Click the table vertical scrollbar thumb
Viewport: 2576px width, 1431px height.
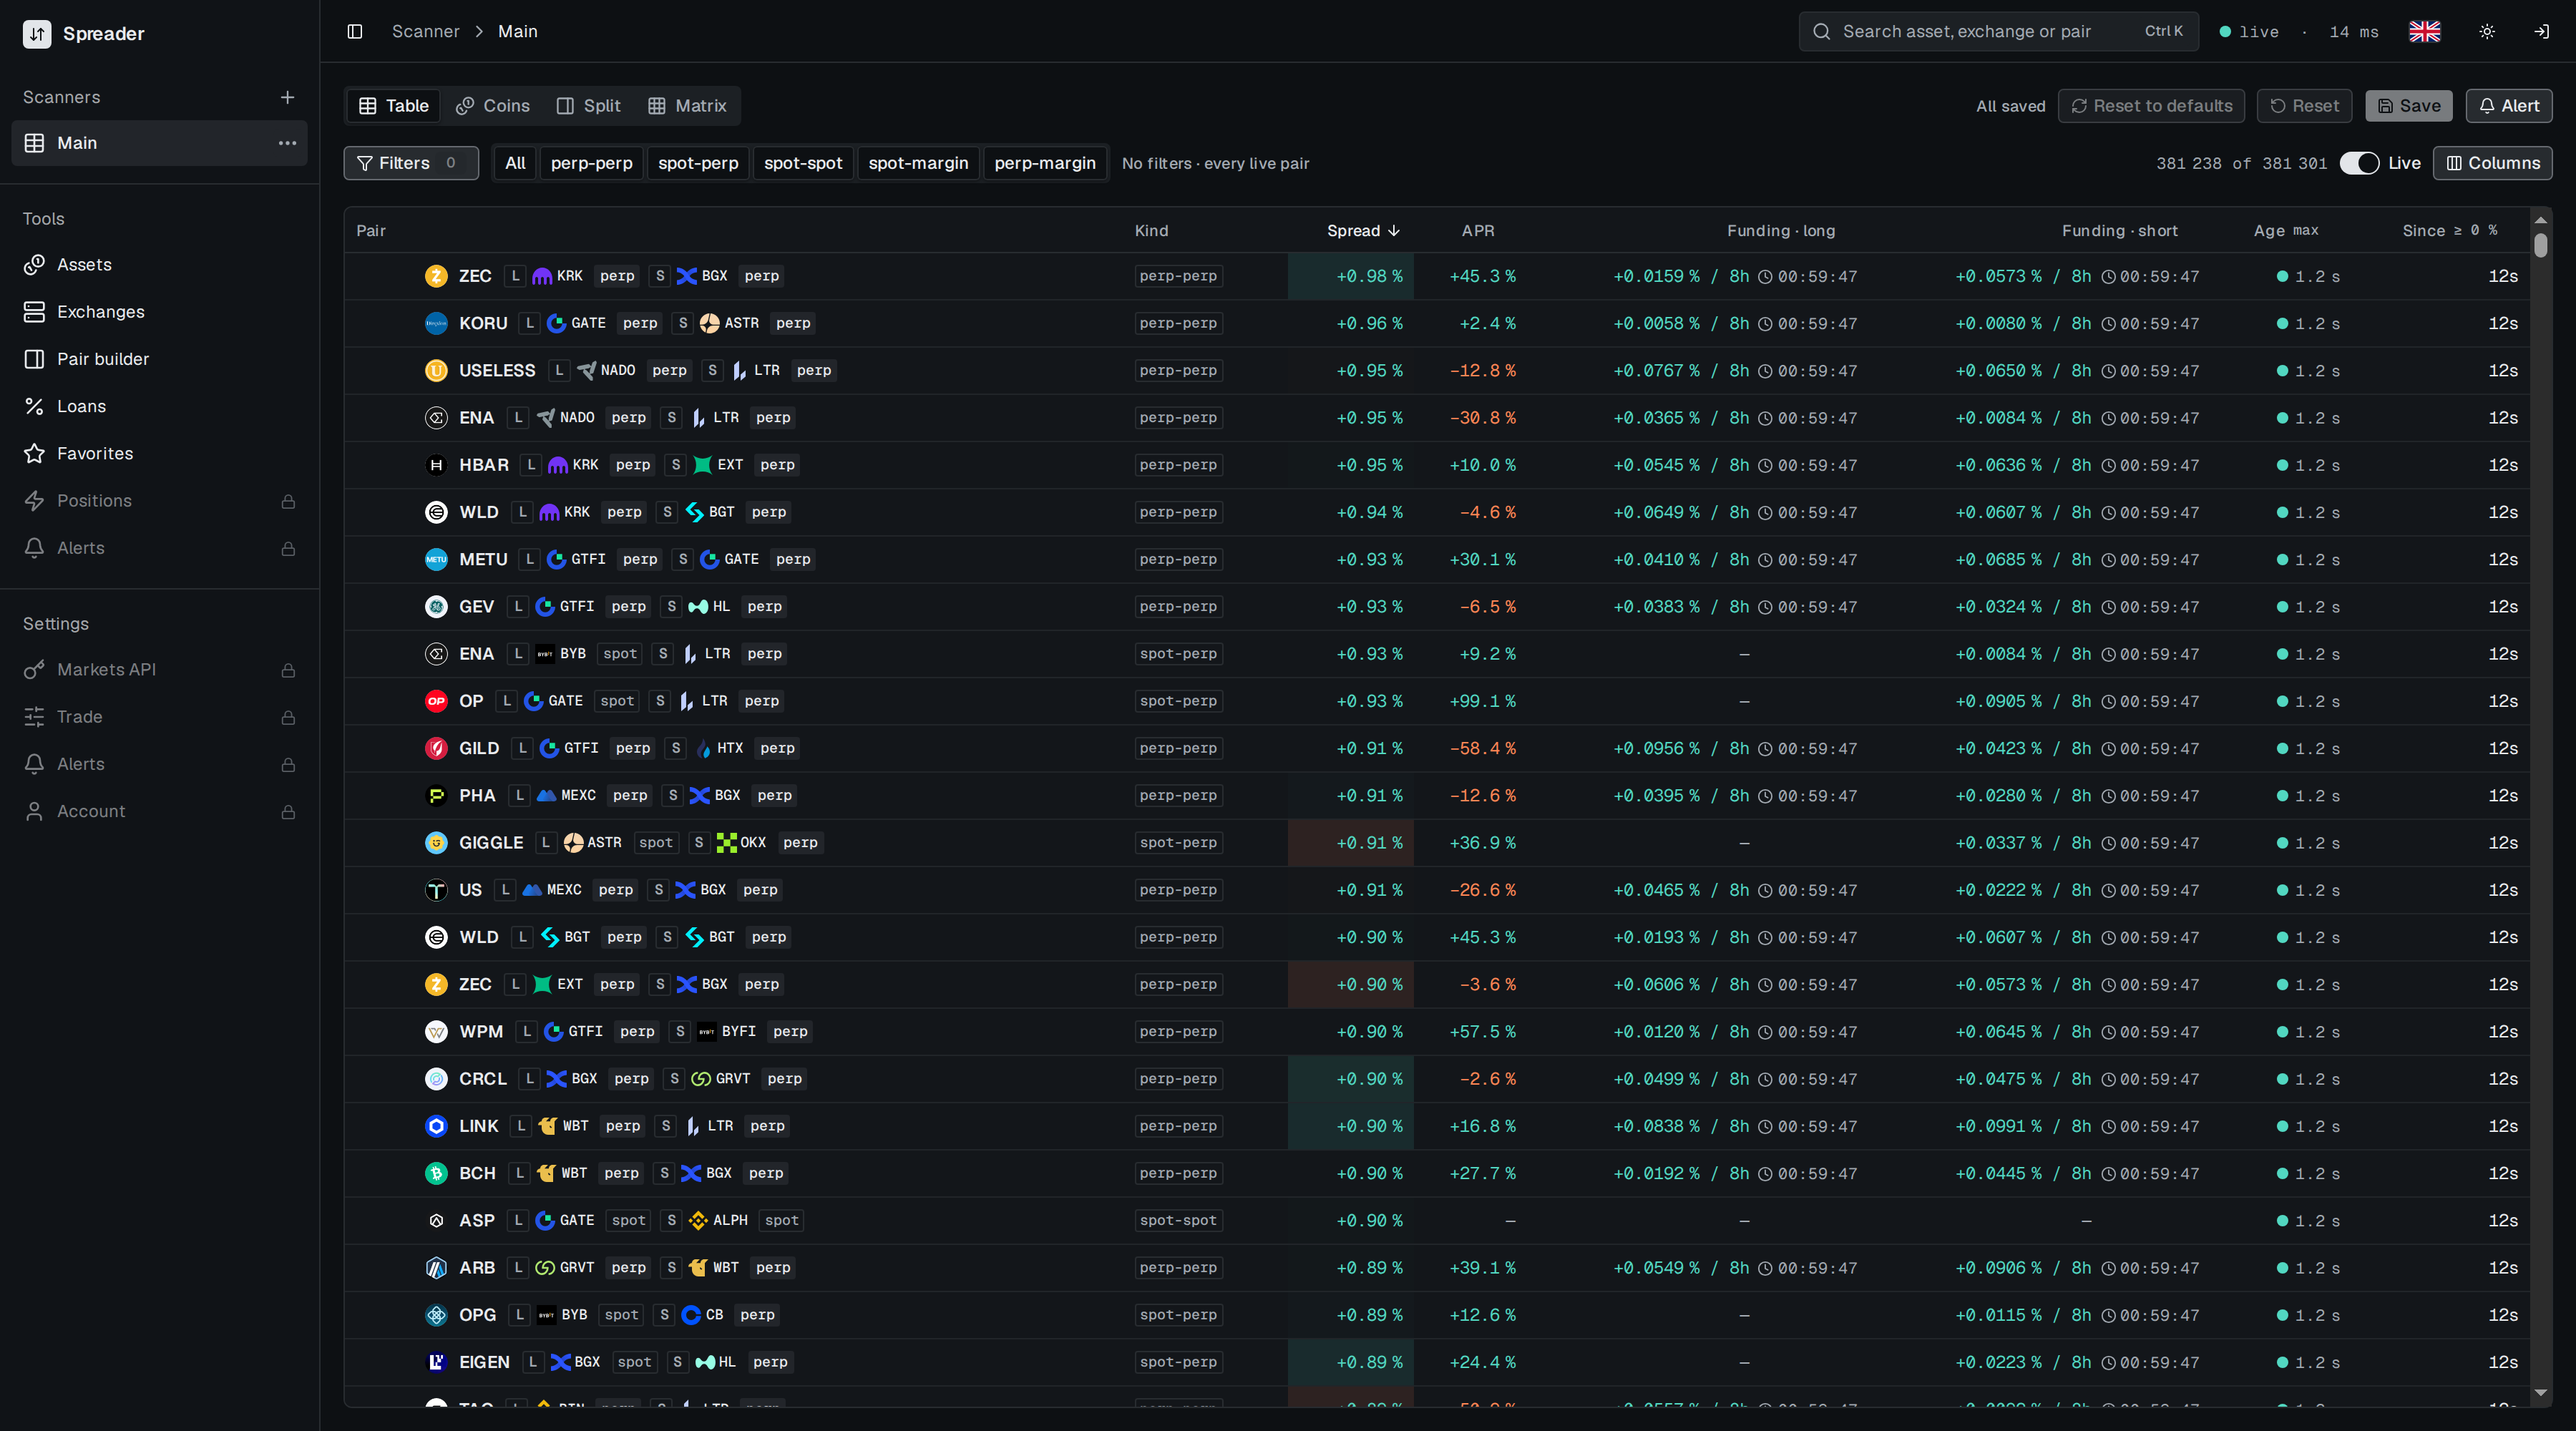click(x=2541, y=245)
